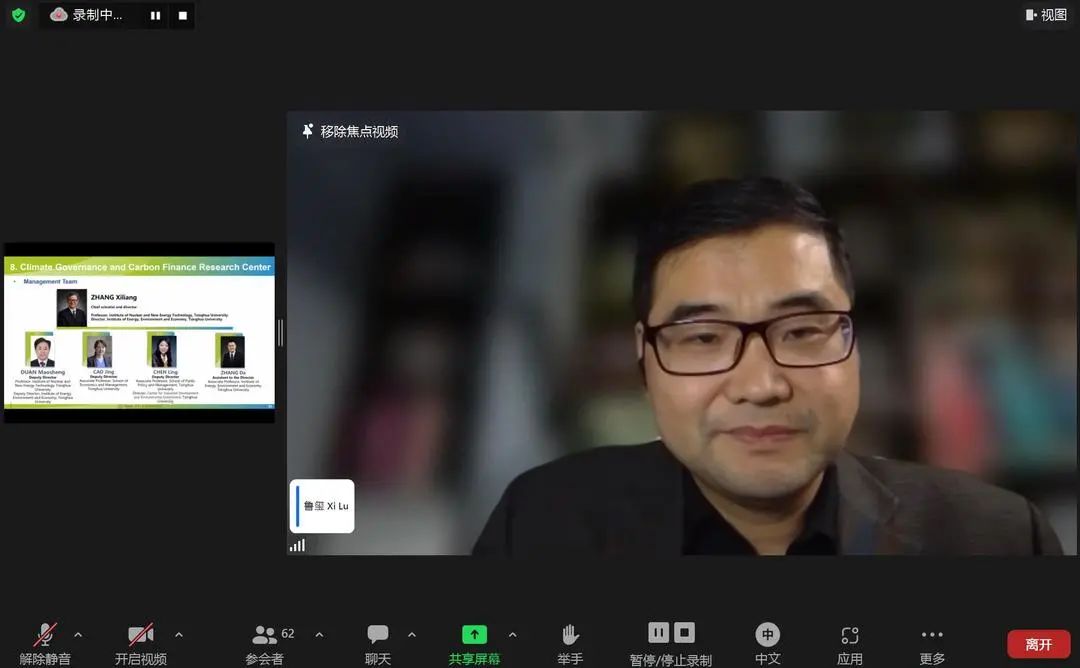
Task: Remove the spotlight pin on the video
Action: [x=350, y=131]
